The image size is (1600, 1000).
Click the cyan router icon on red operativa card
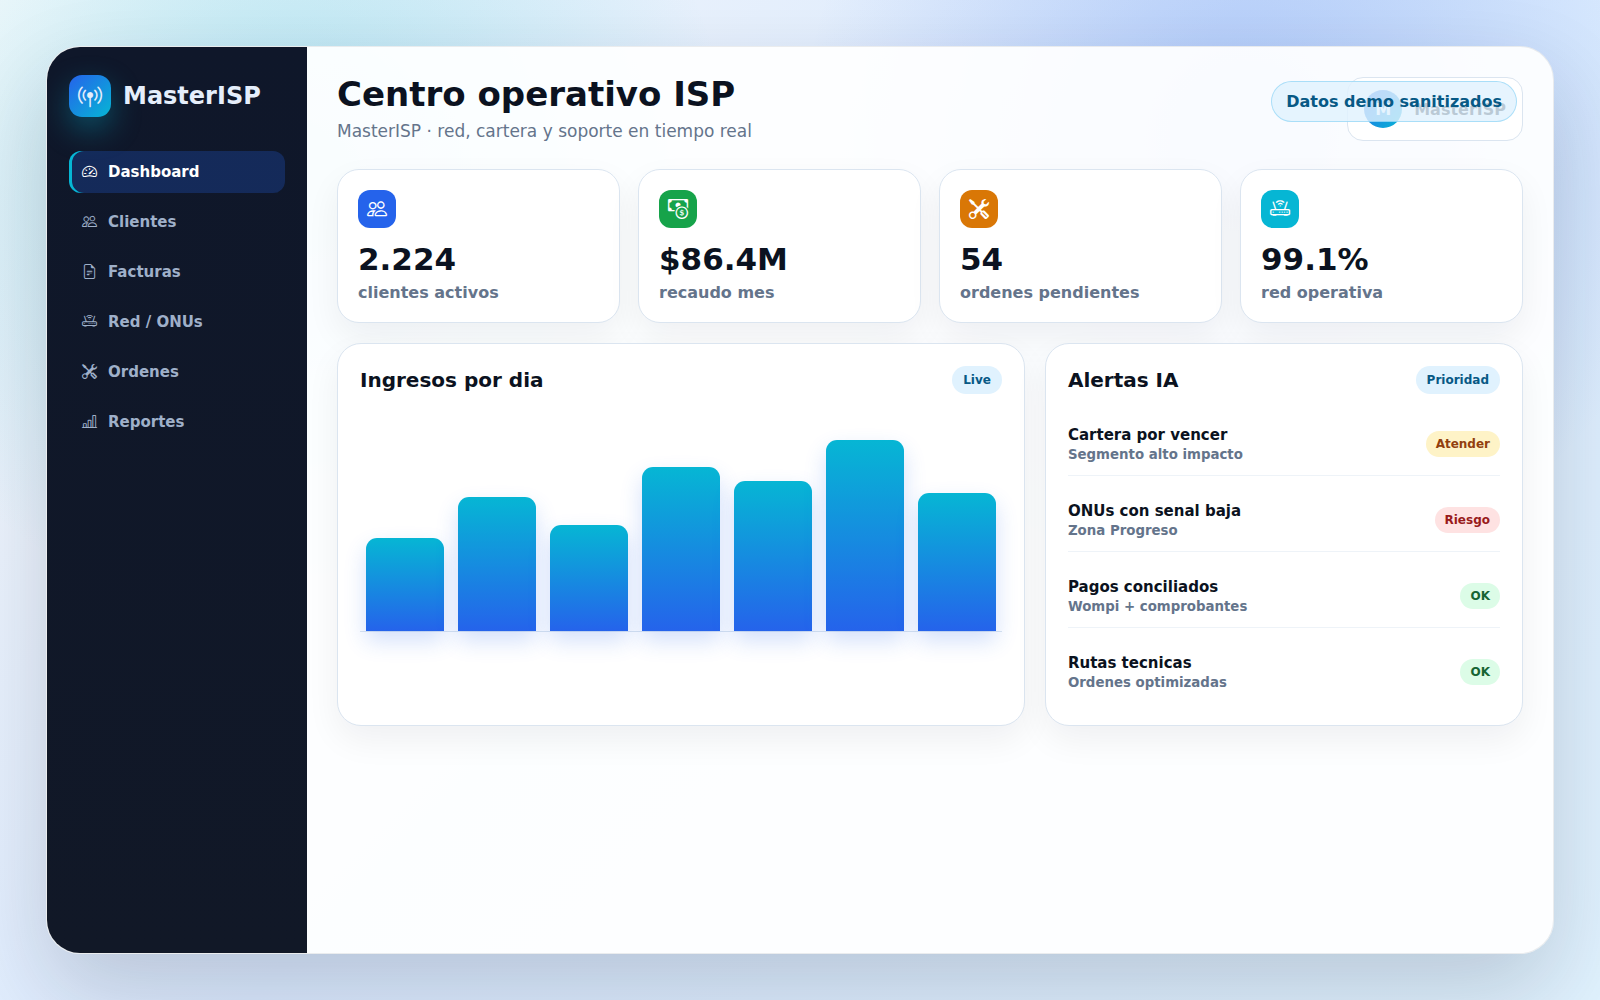1280,209
